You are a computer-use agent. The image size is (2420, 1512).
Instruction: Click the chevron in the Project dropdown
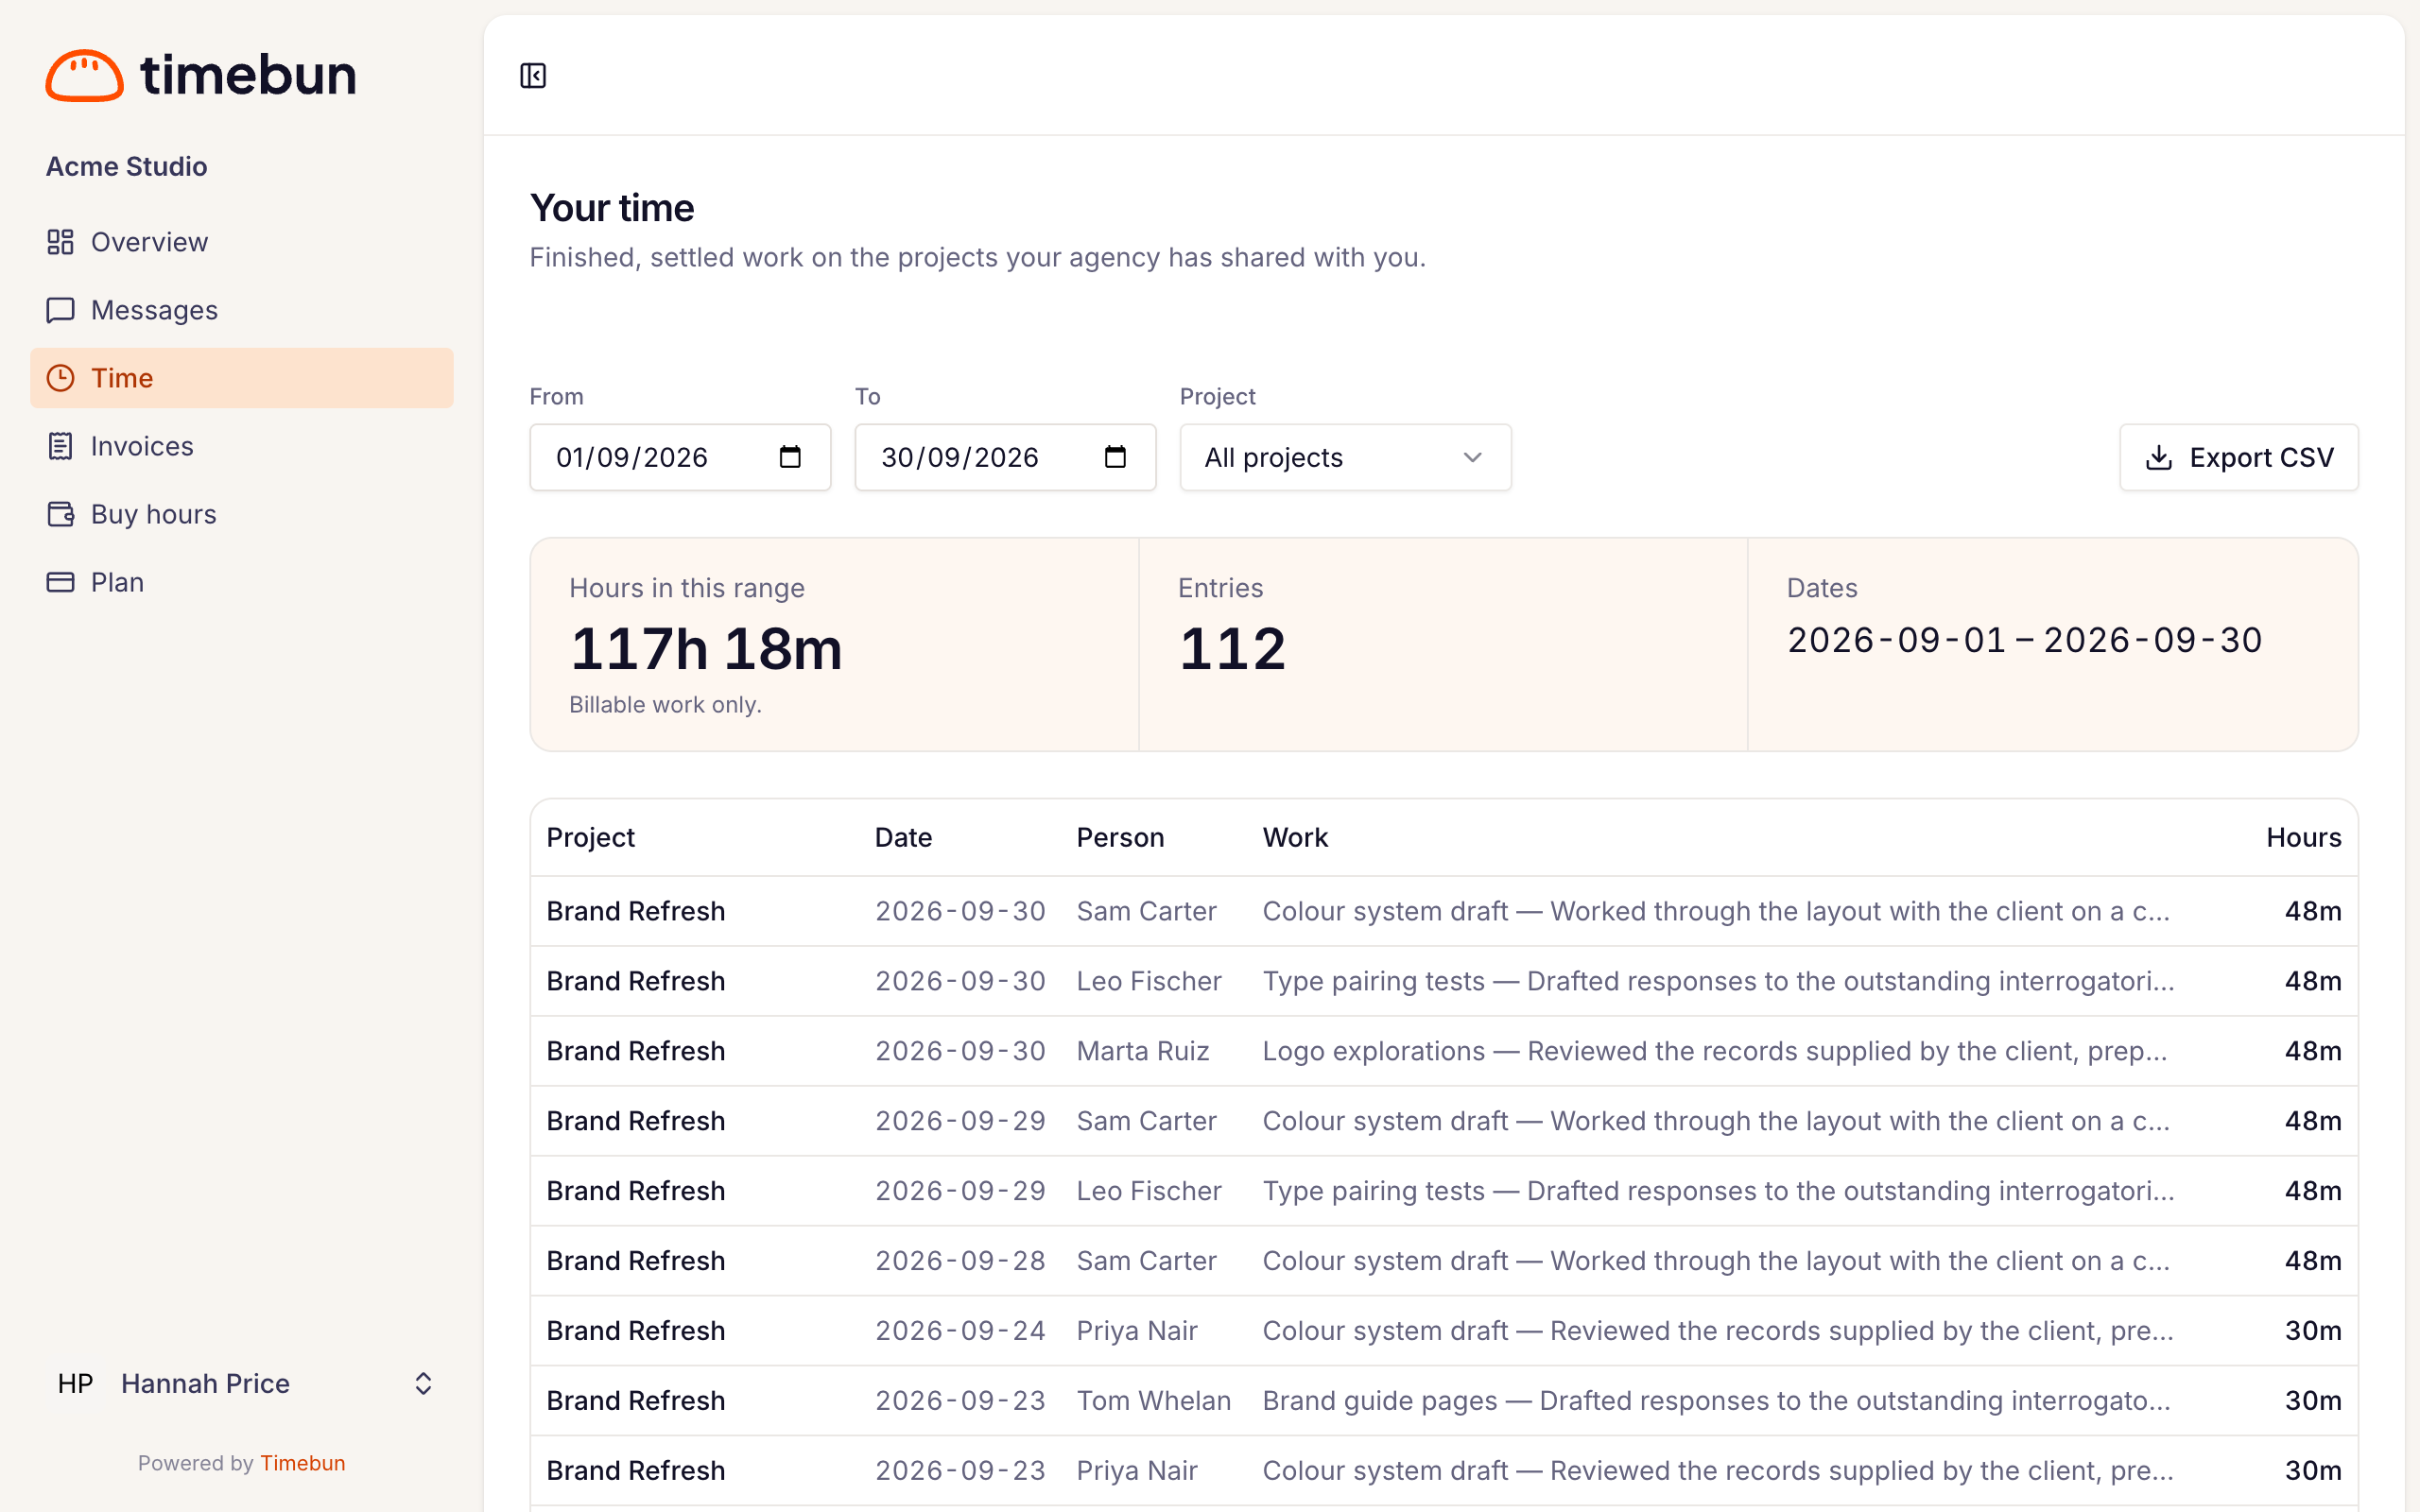click(x=1472, y=457)
